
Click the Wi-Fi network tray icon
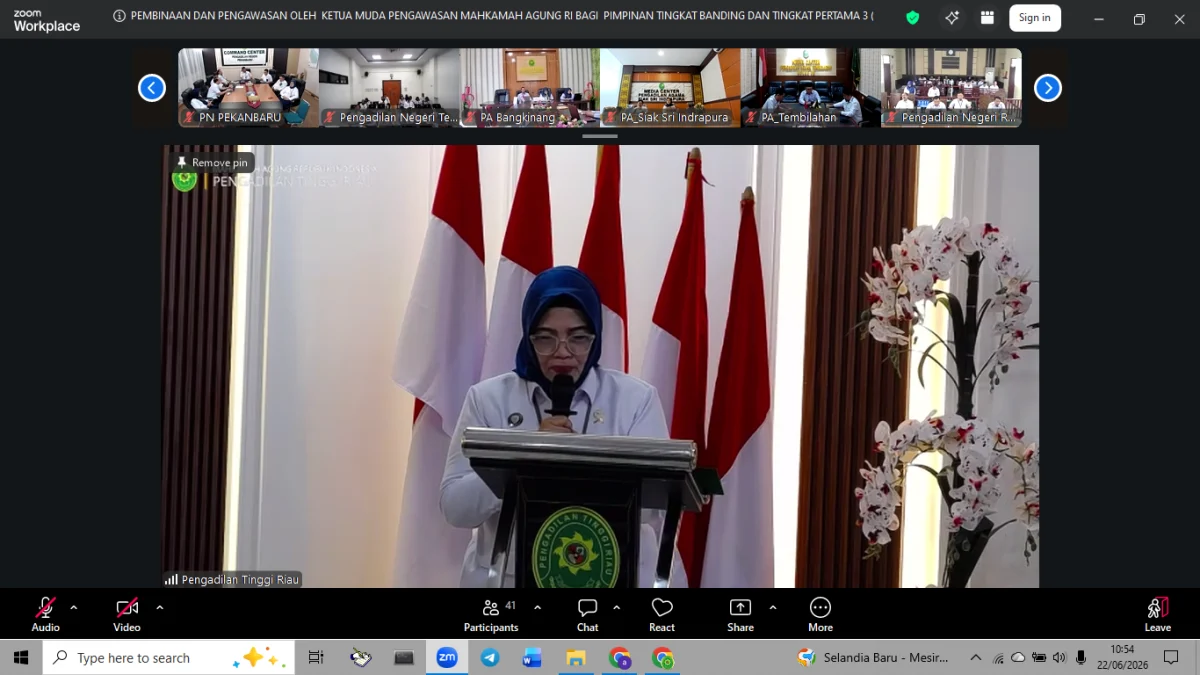pos(998,657)
